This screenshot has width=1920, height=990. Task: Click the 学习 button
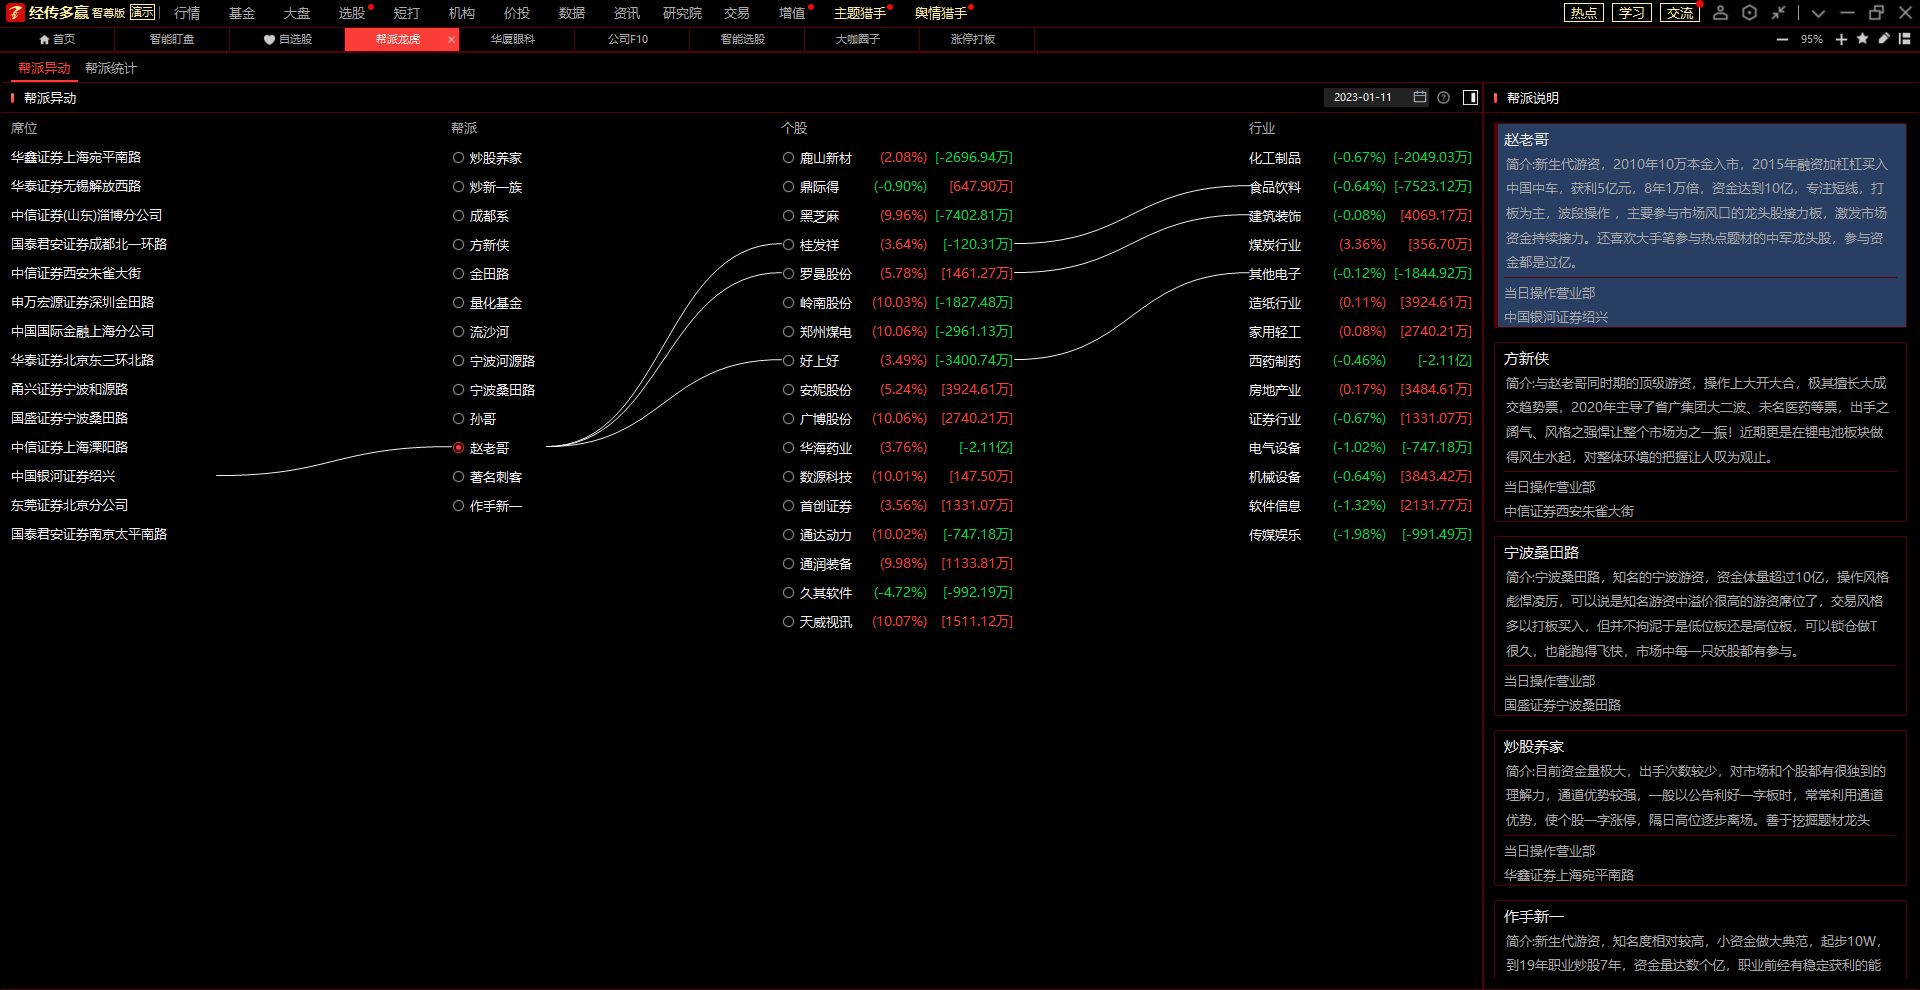click(1631, 13)
